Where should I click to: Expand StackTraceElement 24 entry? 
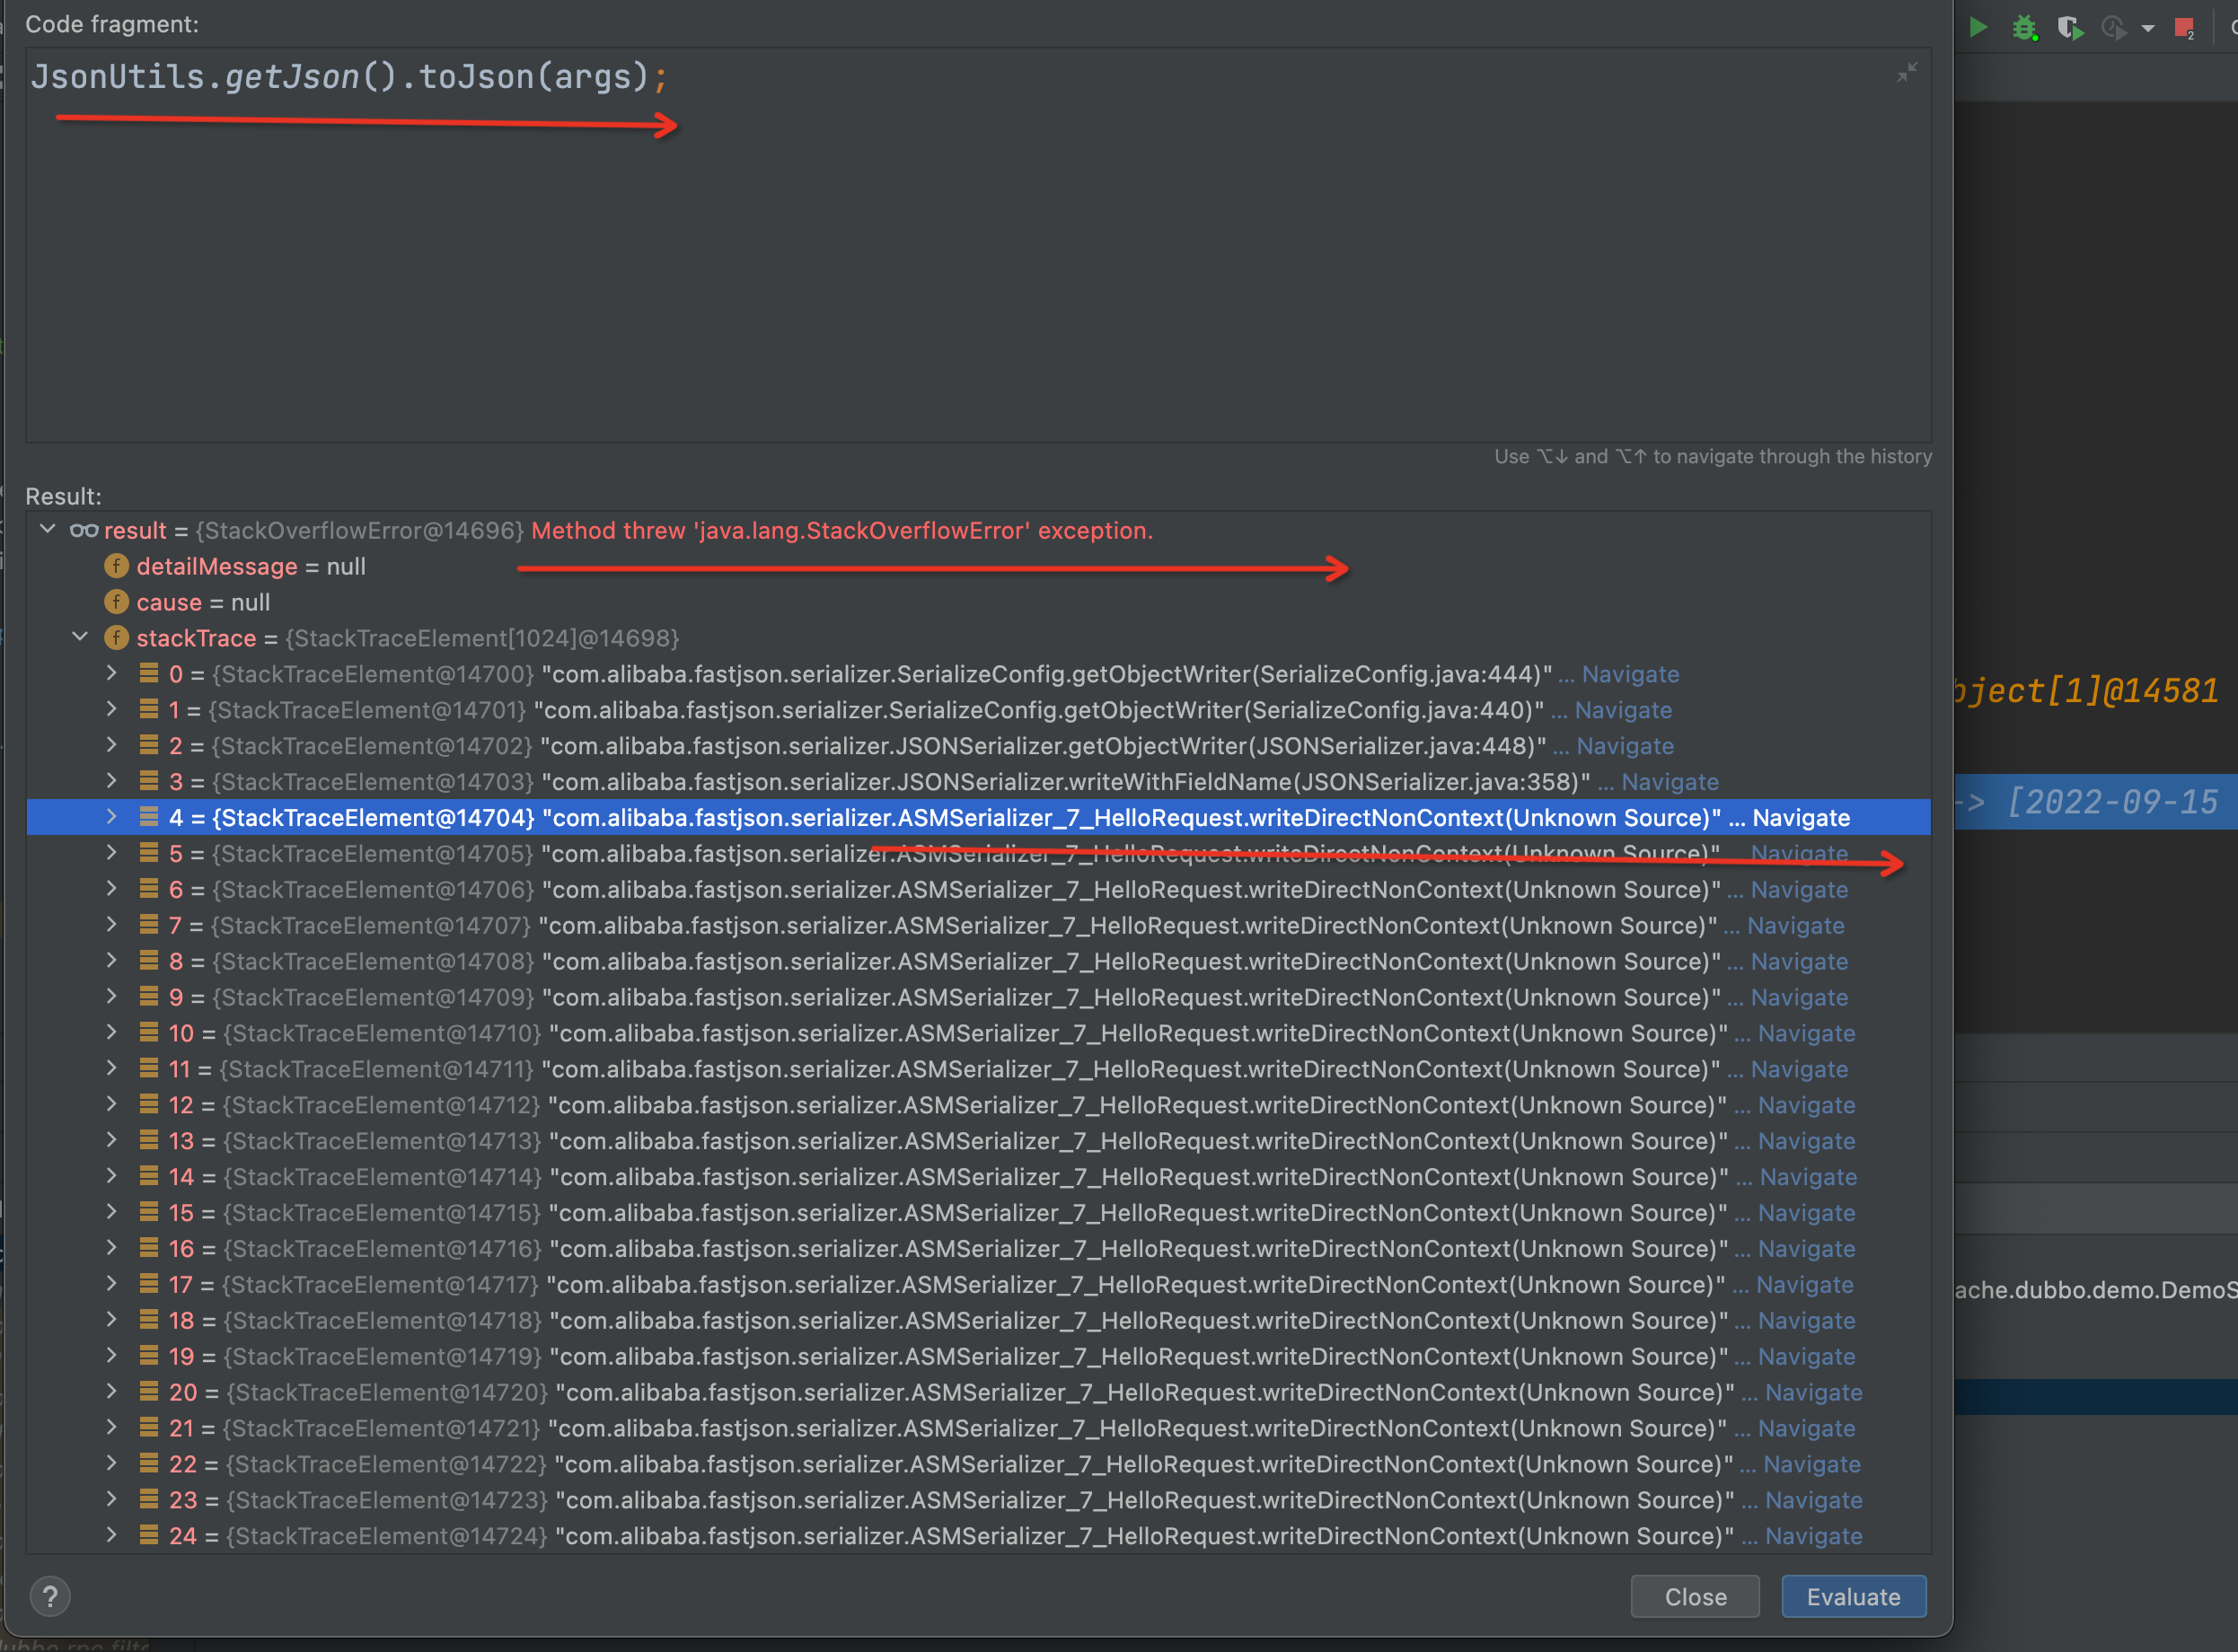coord(111,1536)
